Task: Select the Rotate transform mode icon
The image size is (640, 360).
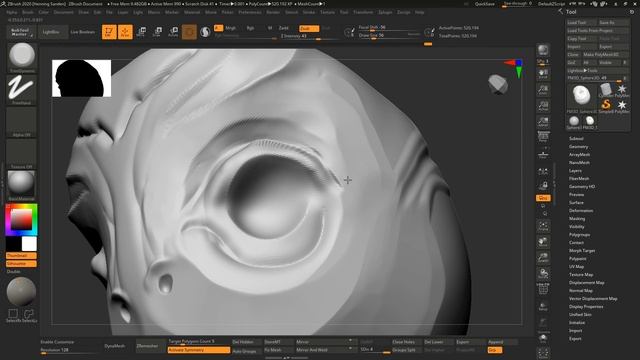Action: (173, 31)
